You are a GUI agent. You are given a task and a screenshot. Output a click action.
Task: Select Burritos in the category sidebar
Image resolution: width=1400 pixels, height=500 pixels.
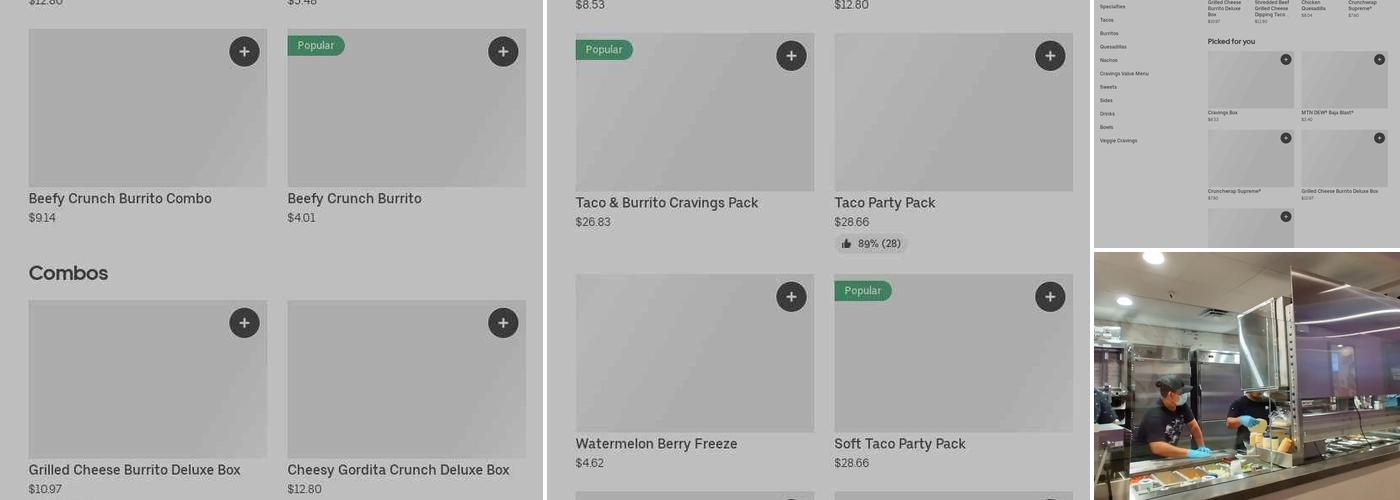1109,33
